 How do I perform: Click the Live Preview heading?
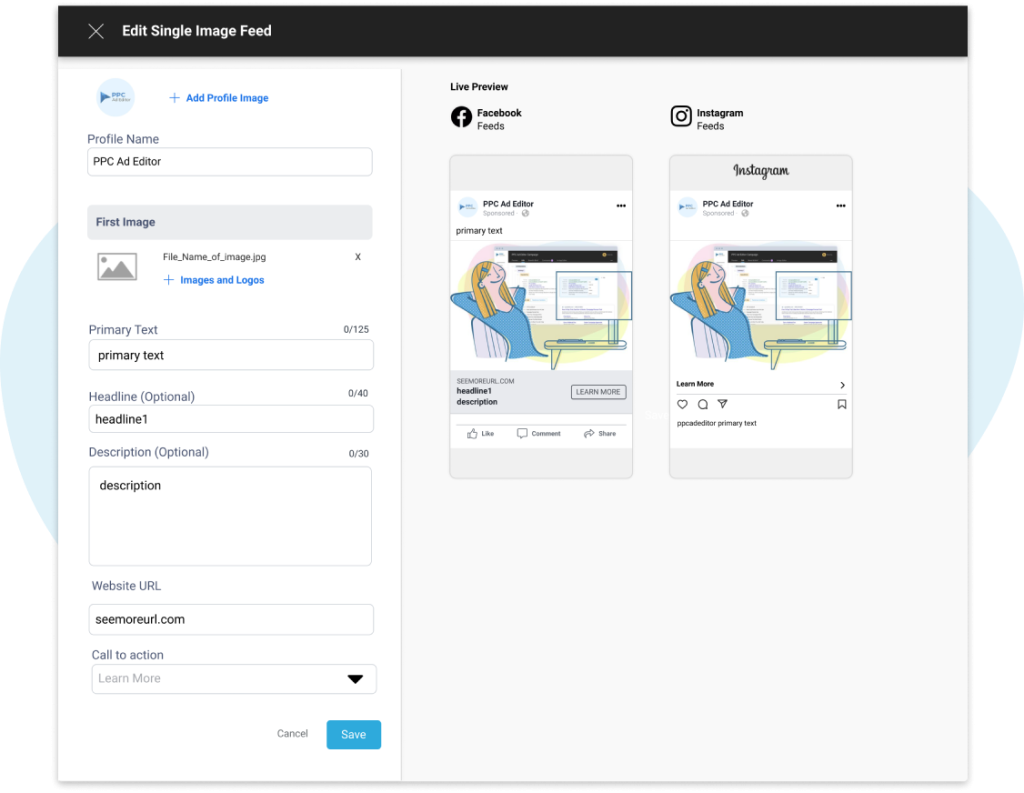pos(478,86)
